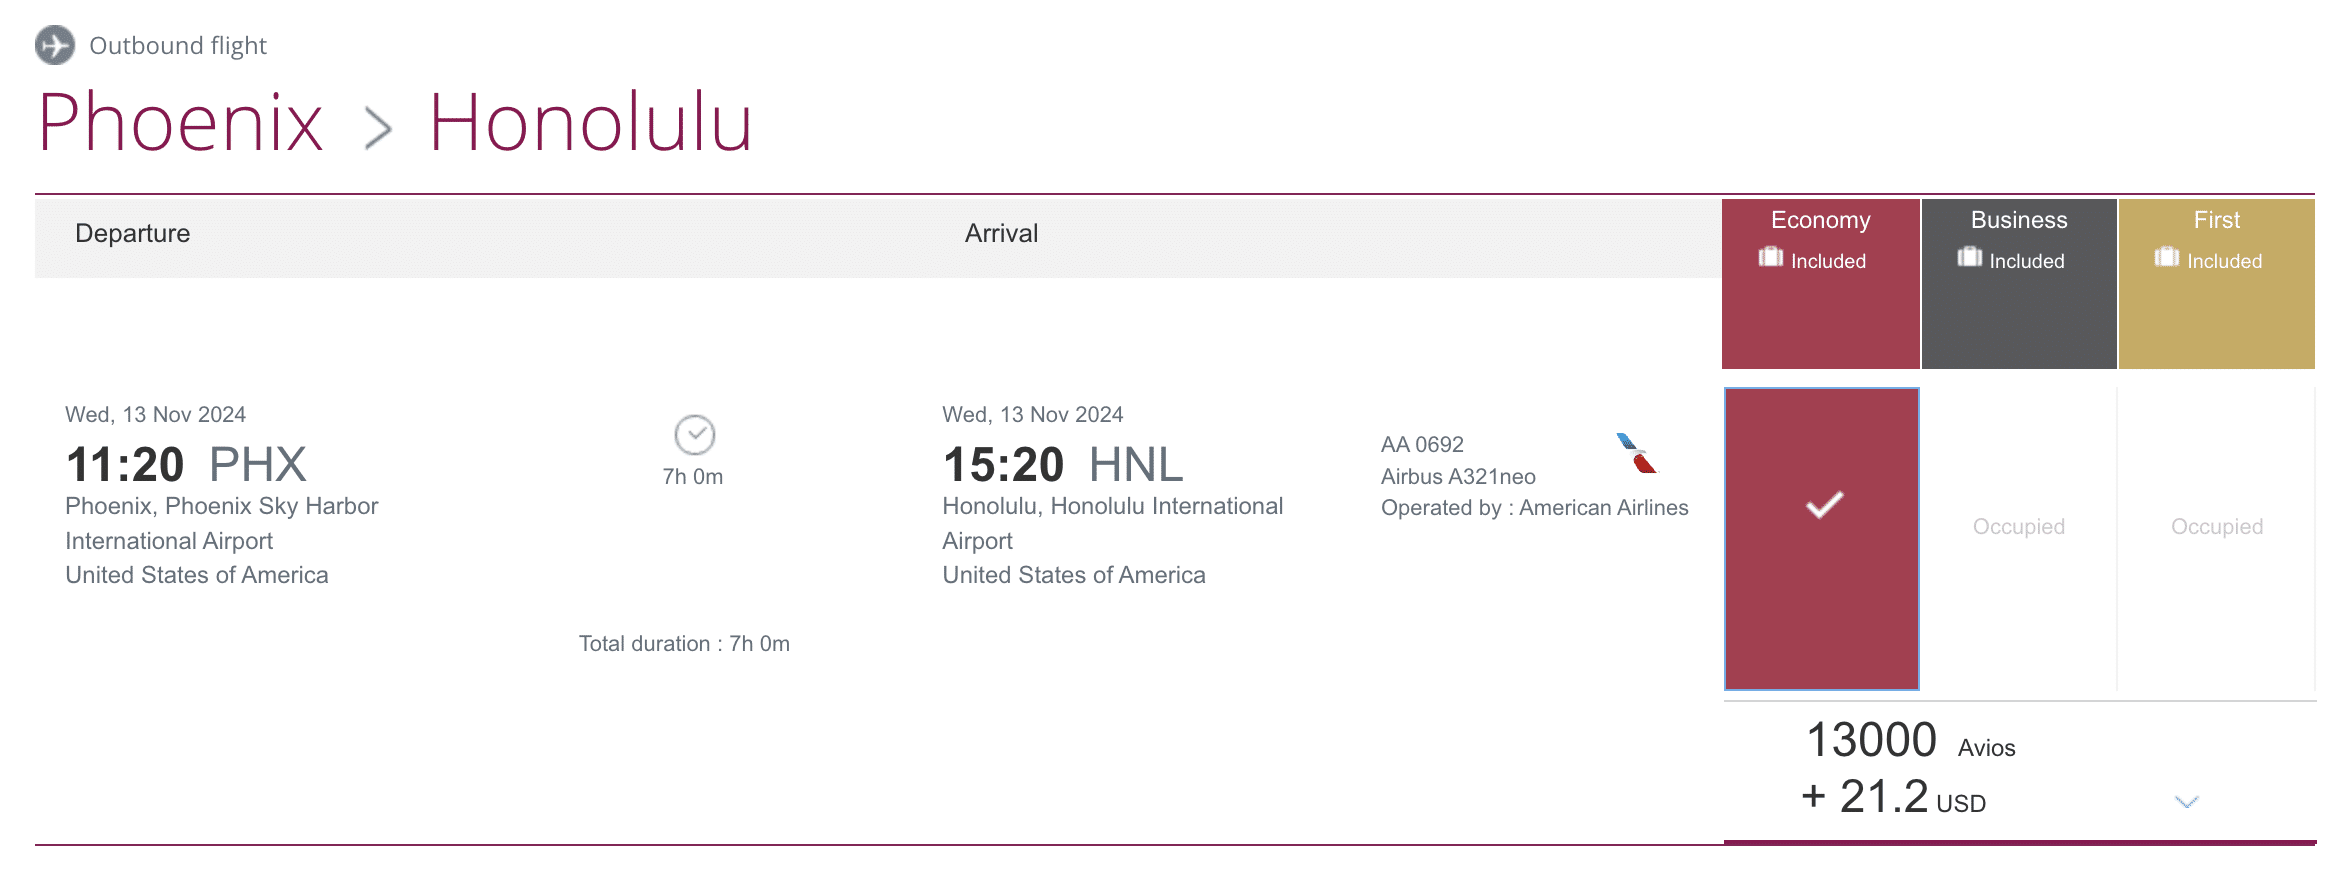
Task: Click the clock icon above flight duration
Action: tap(694, 435)
